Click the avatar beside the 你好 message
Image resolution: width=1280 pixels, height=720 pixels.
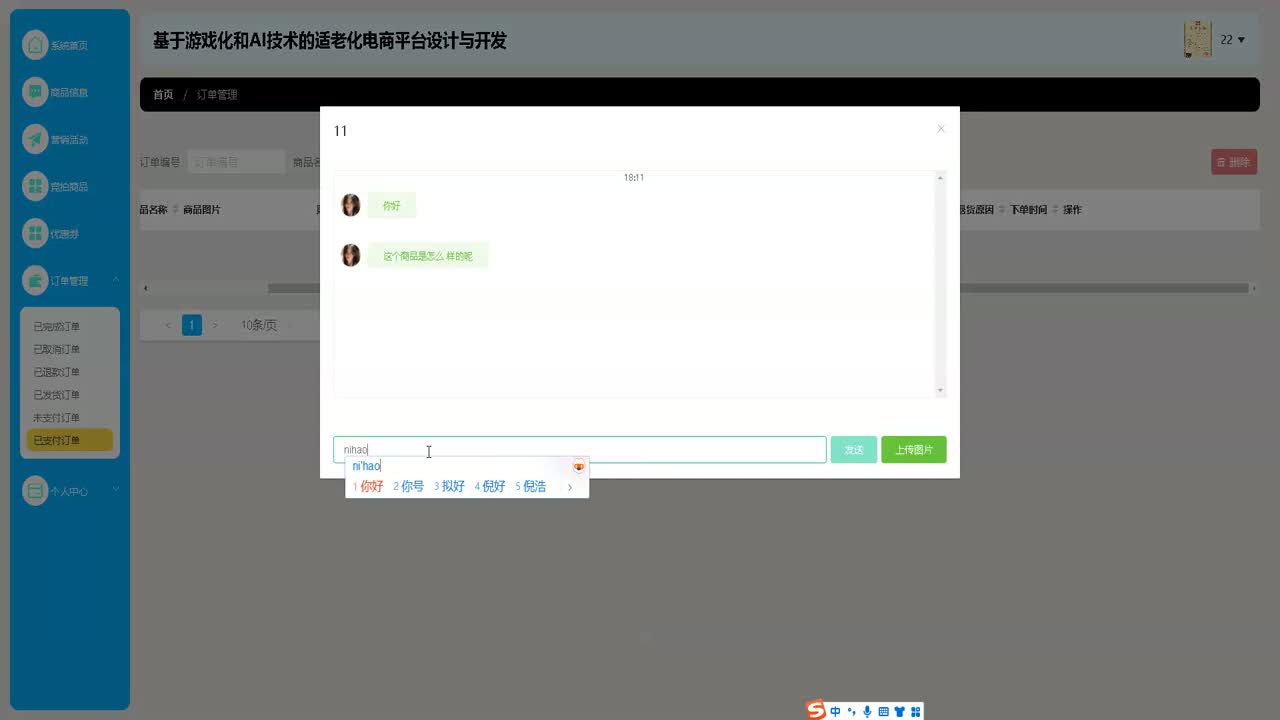tap(350, 205)
